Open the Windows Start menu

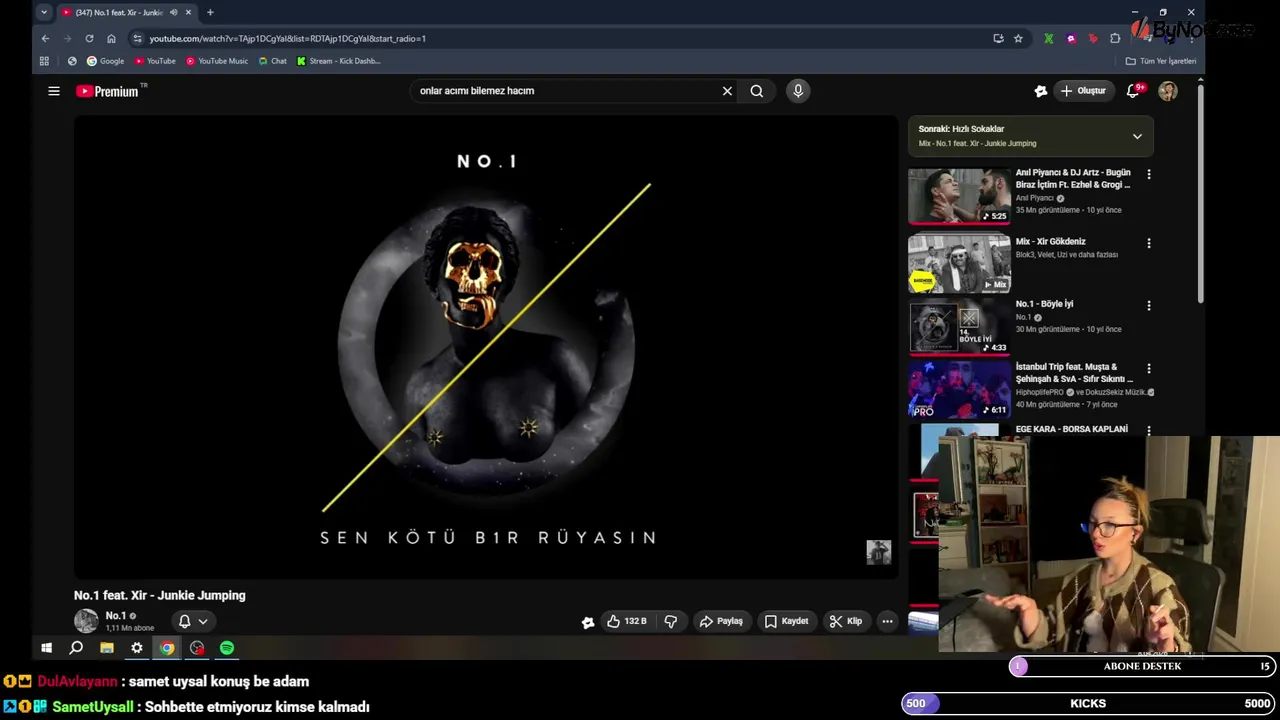point(46,648)
